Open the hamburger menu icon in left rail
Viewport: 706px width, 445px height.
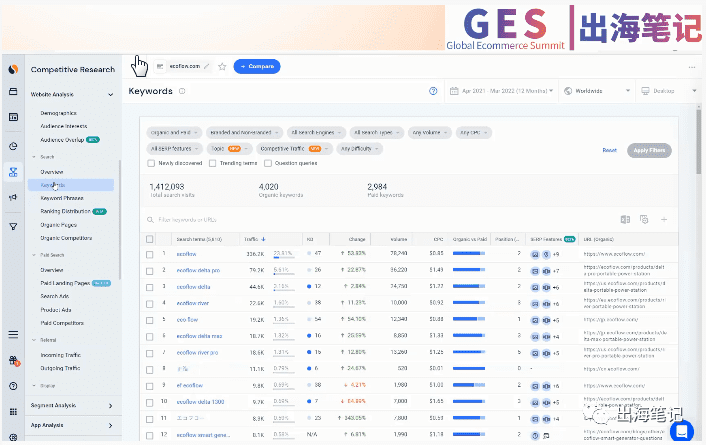(13, 334)
